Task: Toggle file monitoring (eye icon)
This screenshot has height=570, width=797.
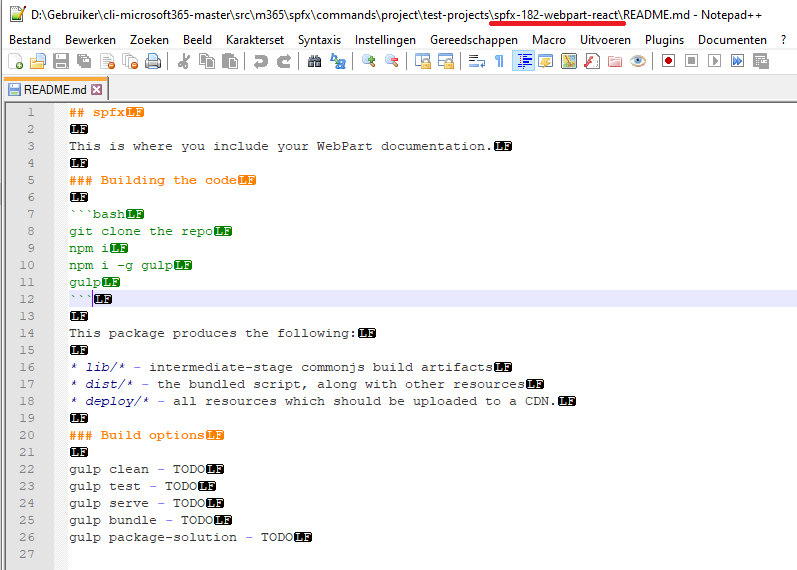Action: pyautogui.click(x=638, y=62)
